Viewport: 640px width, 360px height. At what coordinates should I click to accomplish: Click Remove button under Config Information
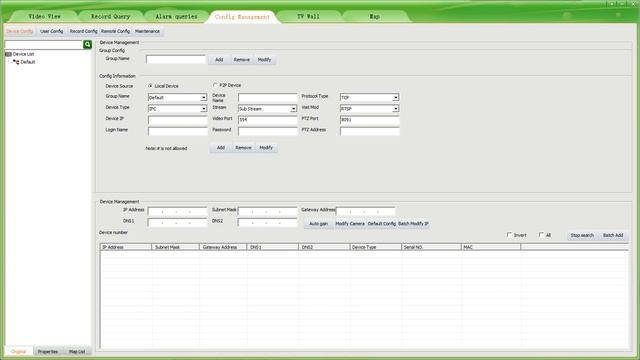tap(243, 147)
